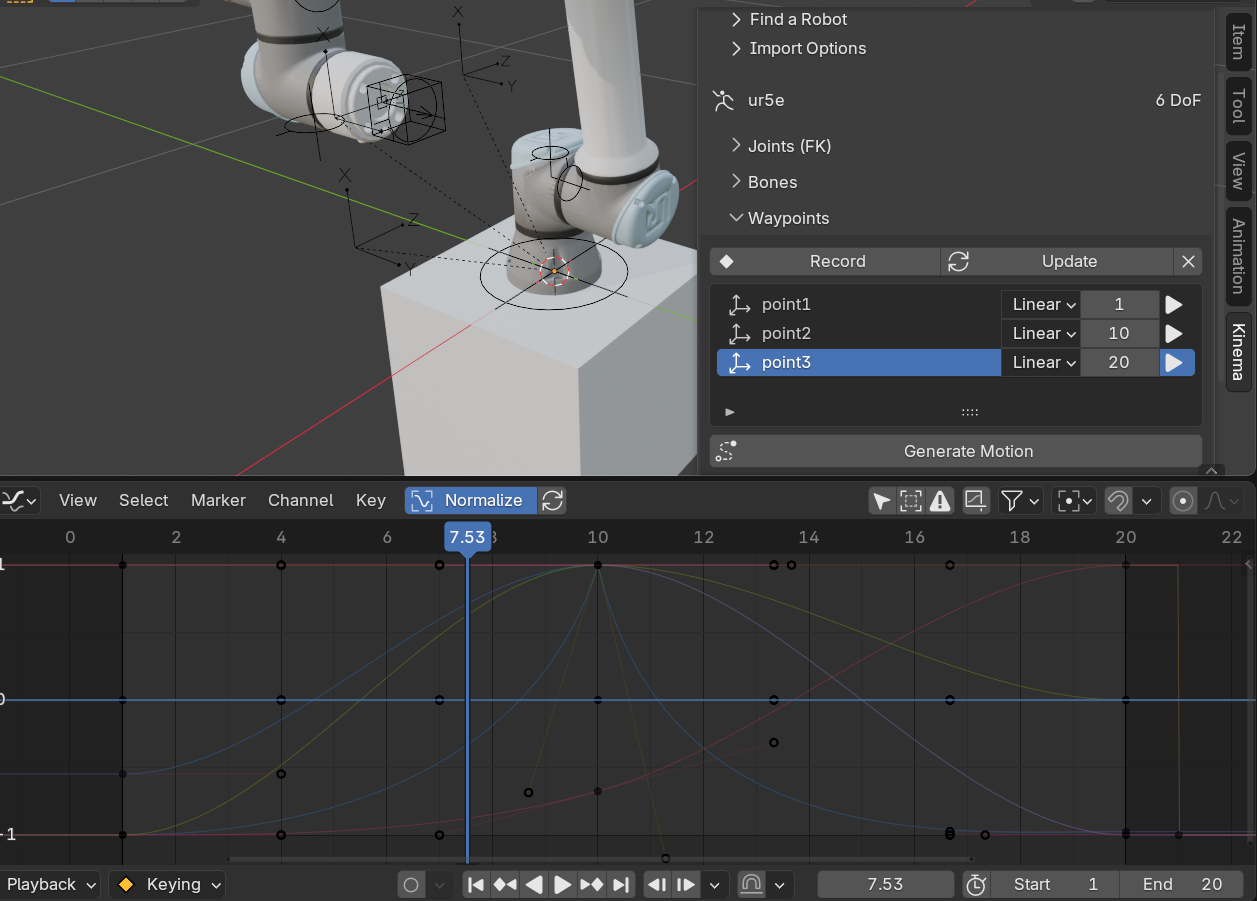The height and width of the screenshot is (901, 1257).
Task: Toggle only show errors warning icon
Action: tap(939, 500)
